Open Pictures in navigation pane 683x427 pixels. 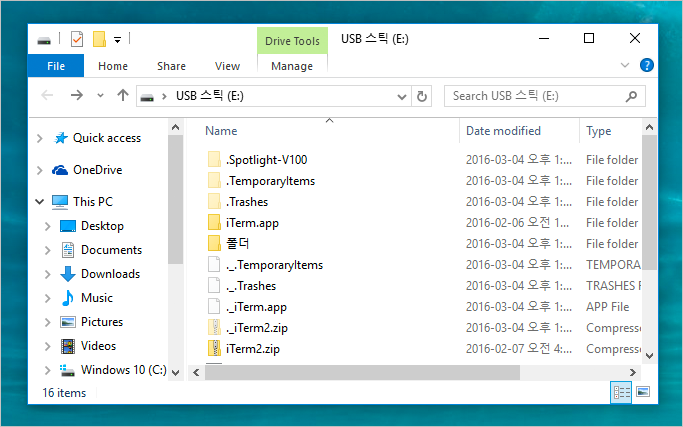tap(102, 322)
